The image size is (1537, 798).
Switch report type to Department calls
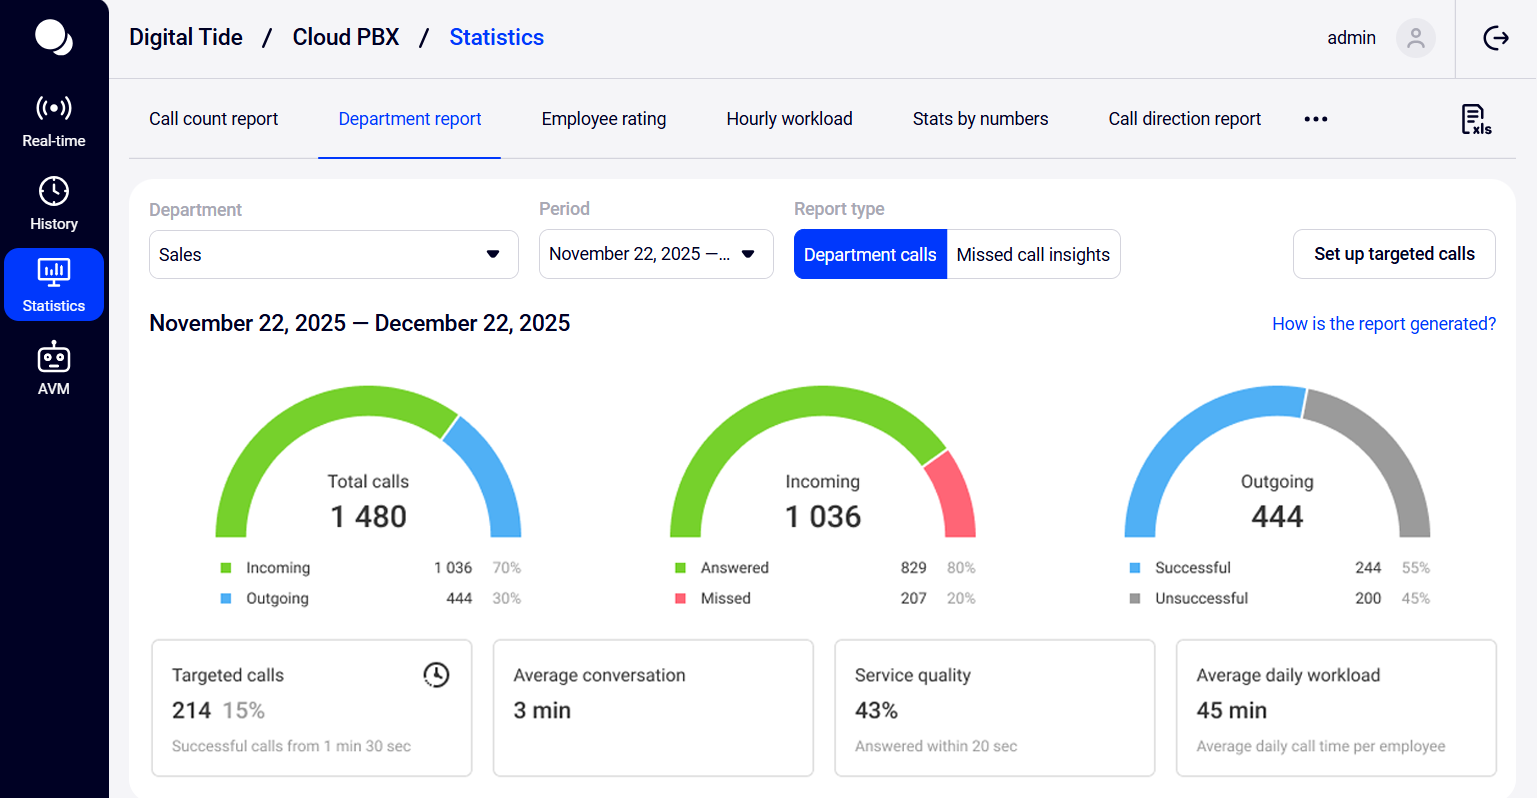(x=870, y=255)
